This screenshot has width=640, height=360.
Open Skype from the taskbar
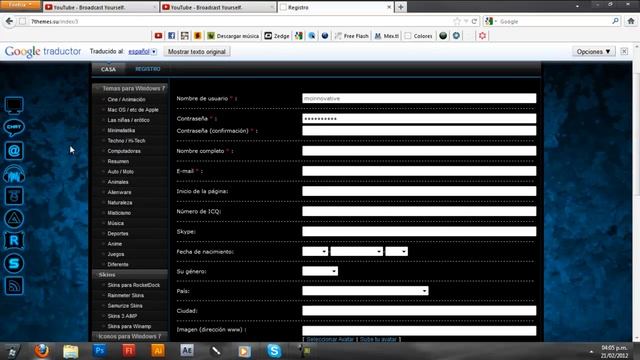(274, 351)
